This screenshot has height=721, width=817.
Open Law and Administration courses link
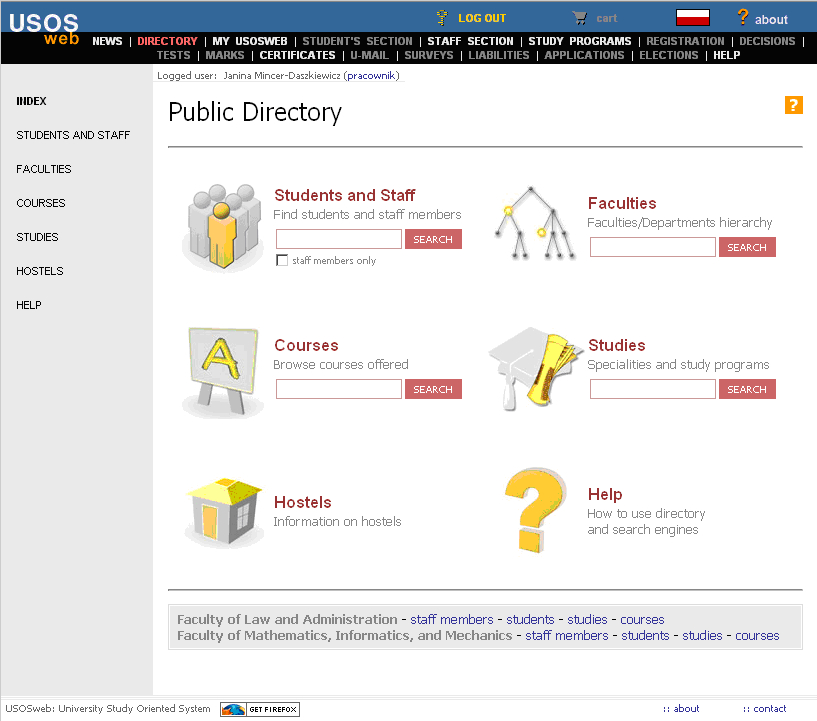point(642,619)
